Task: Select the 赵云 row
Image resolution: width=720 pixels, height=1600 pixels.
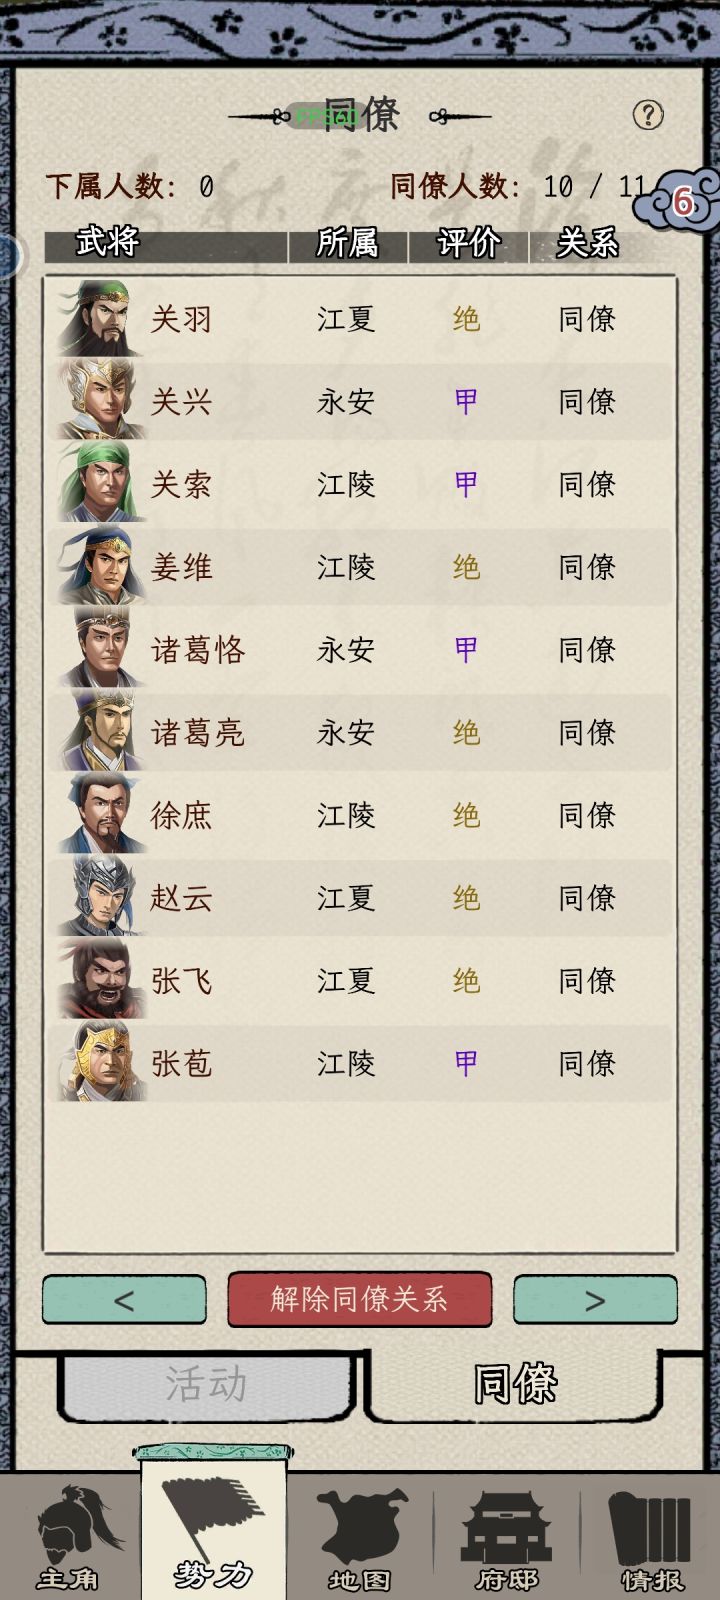Action: 360,898
